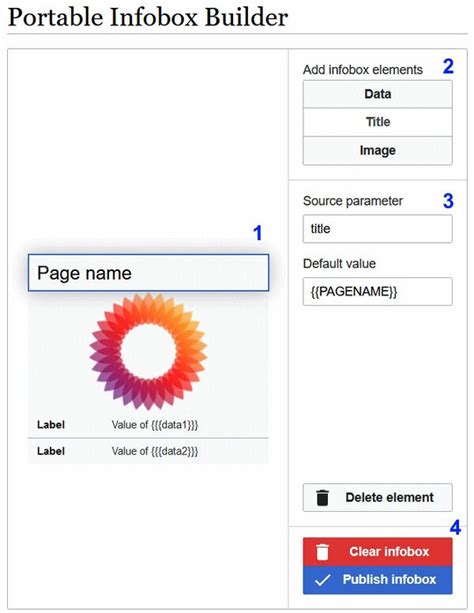Add an Image element
This screenshot has width=474, height=613.
pos(377,151)
